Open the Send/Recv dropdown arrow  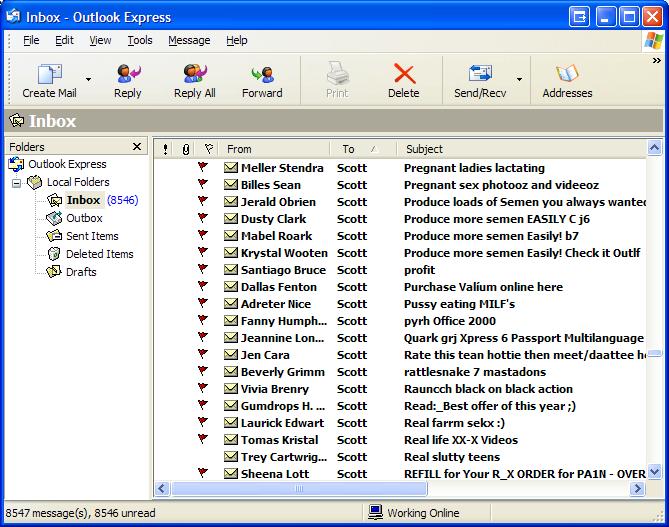point(519,79)
